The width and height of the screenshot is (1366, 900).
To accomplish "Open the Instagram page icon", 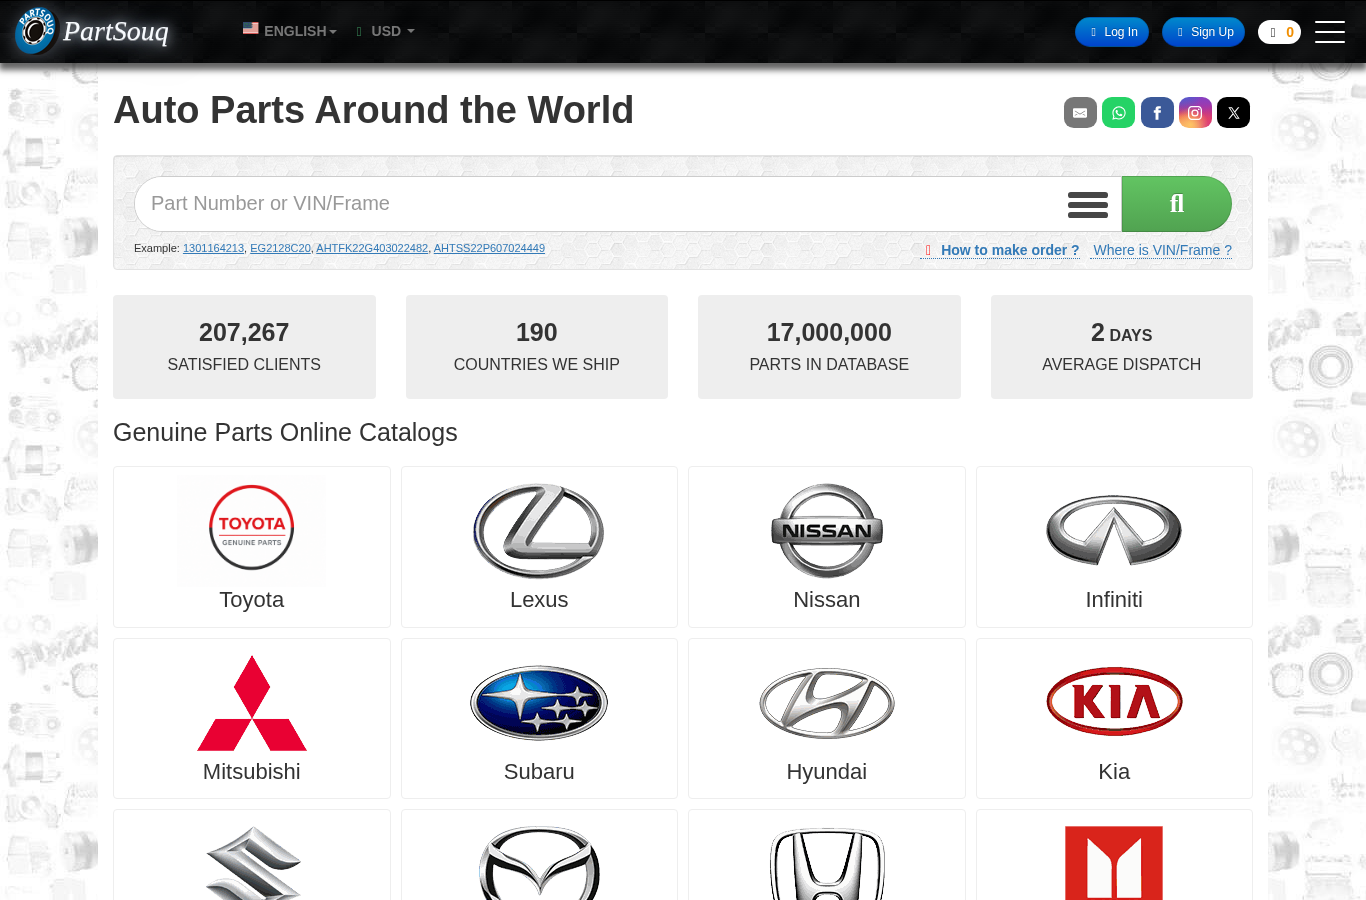I will [x=1195, y=113].
